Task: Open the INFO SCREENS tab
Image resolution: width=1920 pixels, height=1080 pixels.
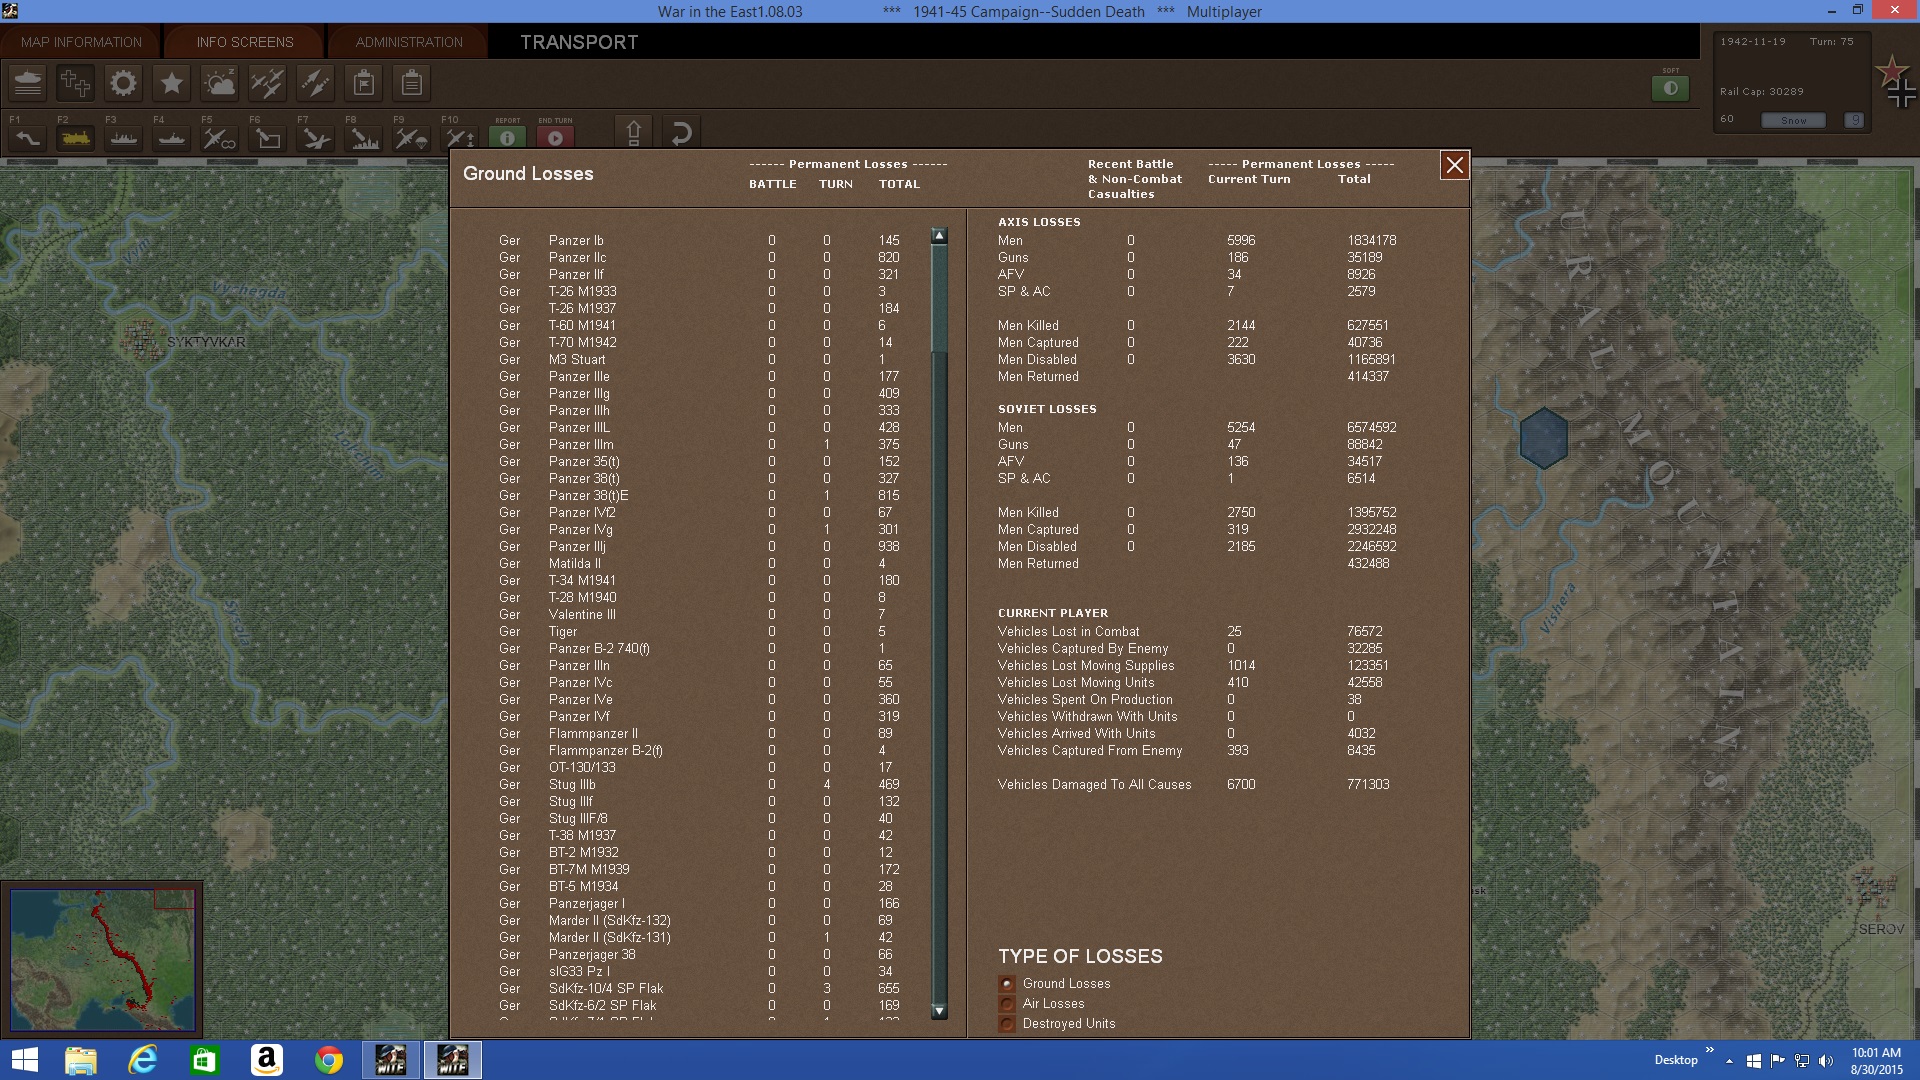Action: (x=245, y=42)
